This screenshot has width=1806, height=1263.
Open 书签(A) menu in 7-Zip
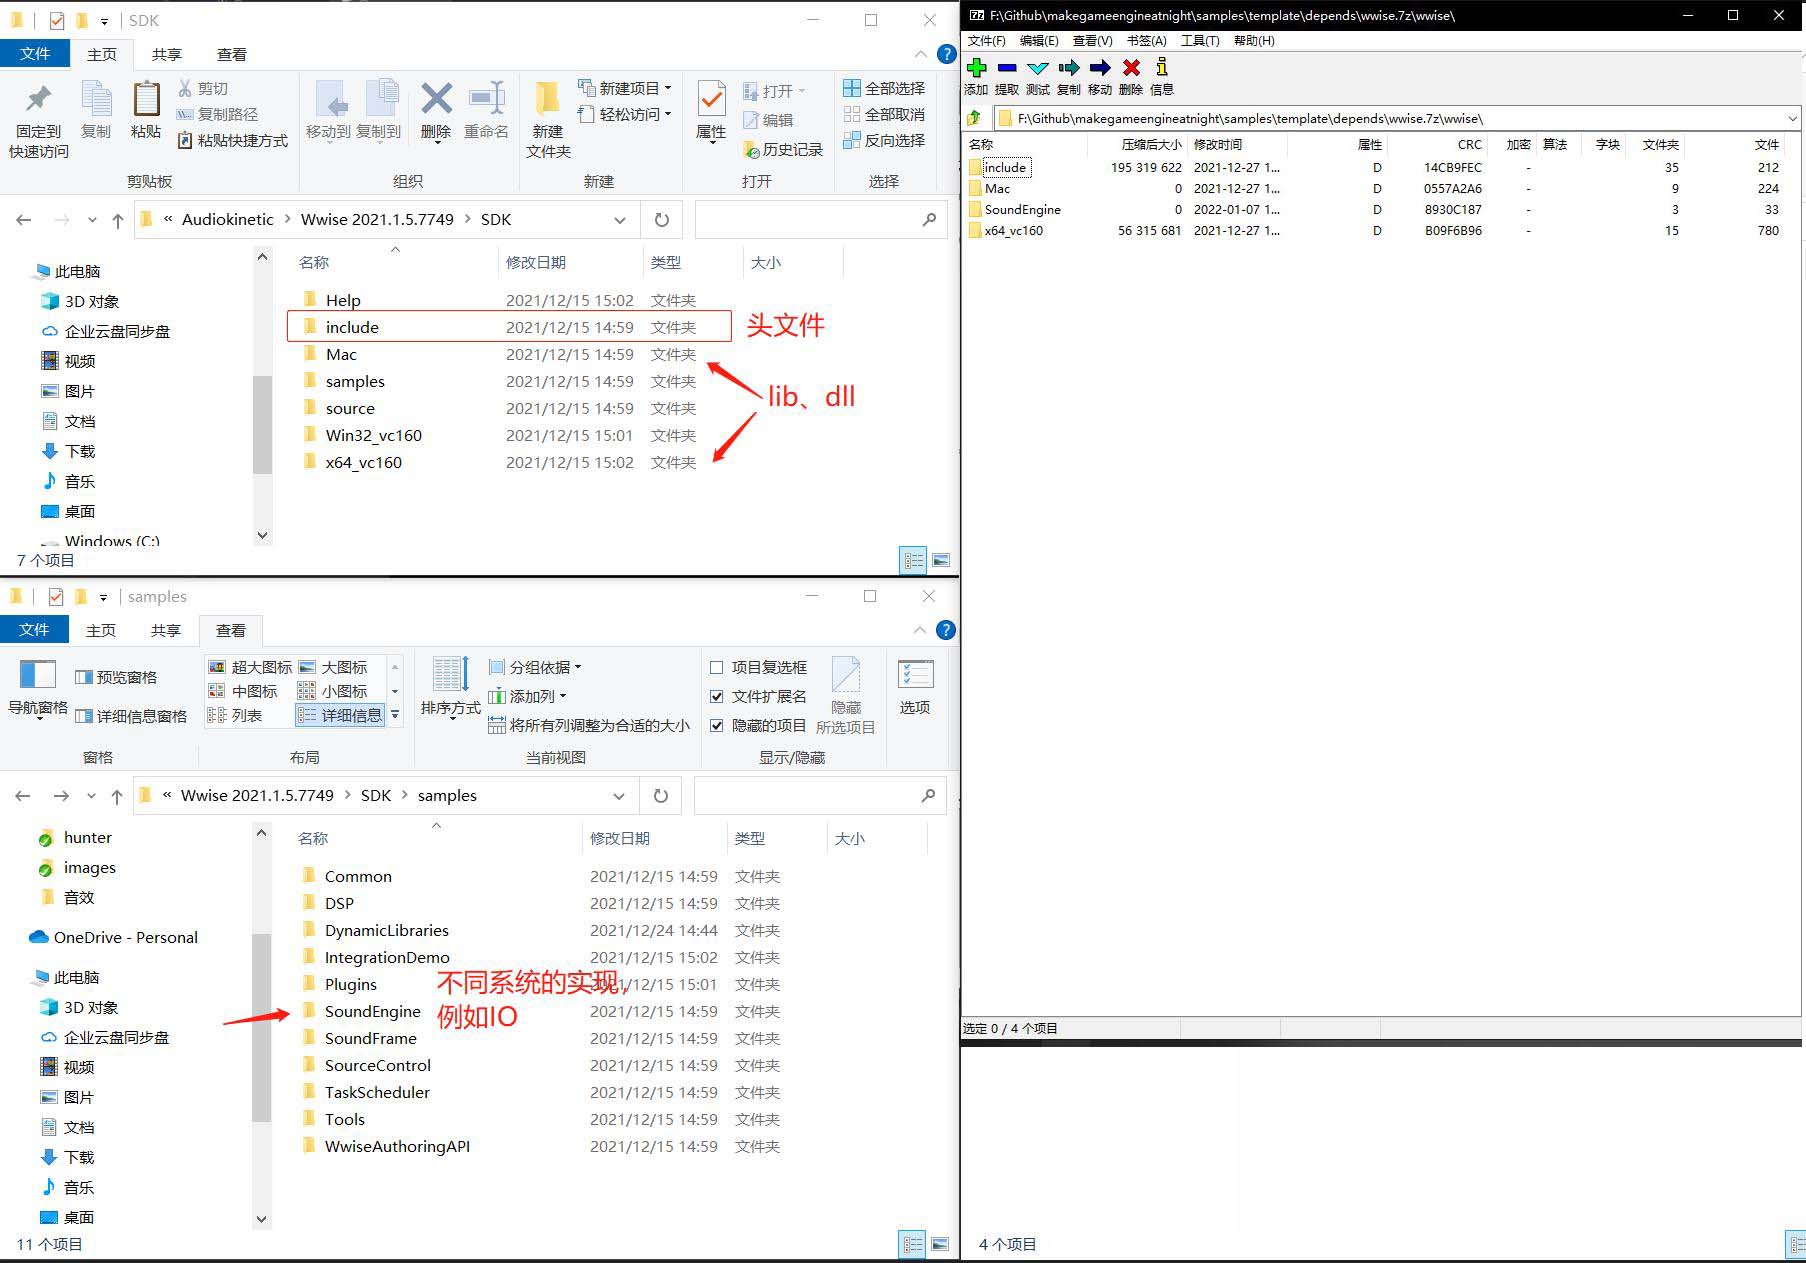[1146, 41]
